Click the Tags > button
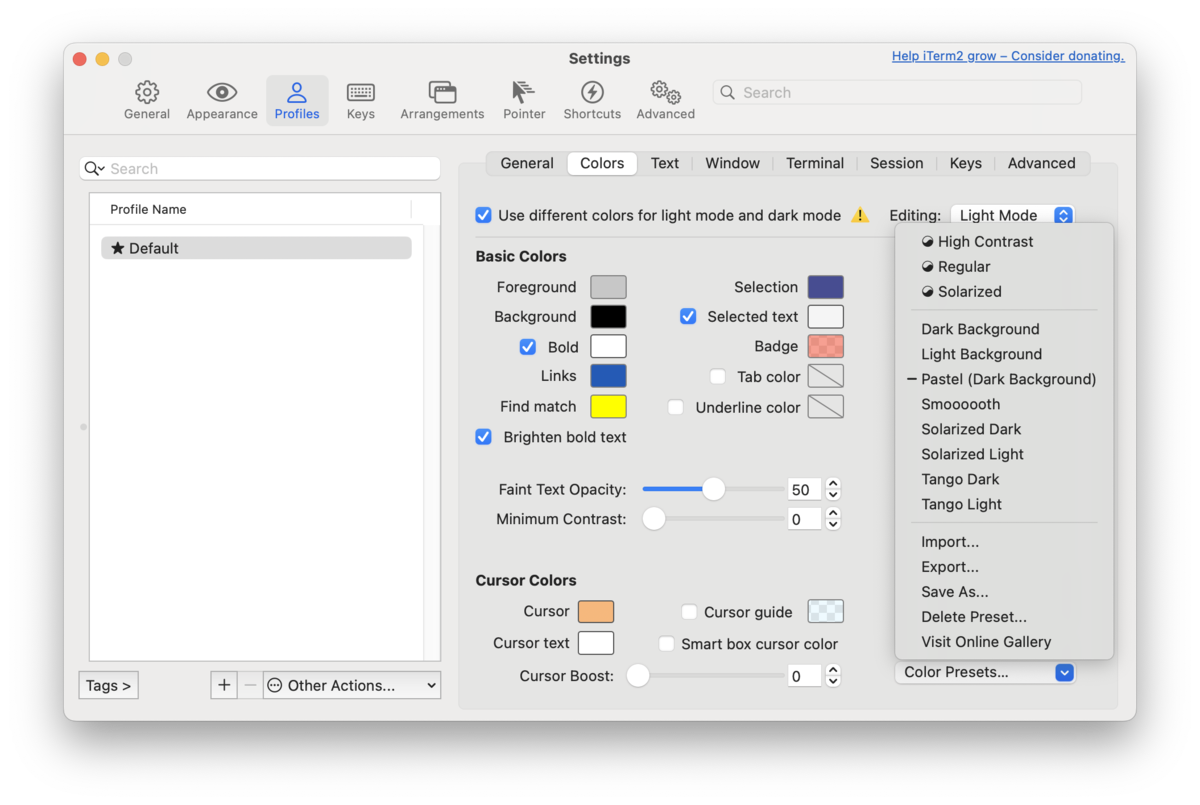 (108, 685)
